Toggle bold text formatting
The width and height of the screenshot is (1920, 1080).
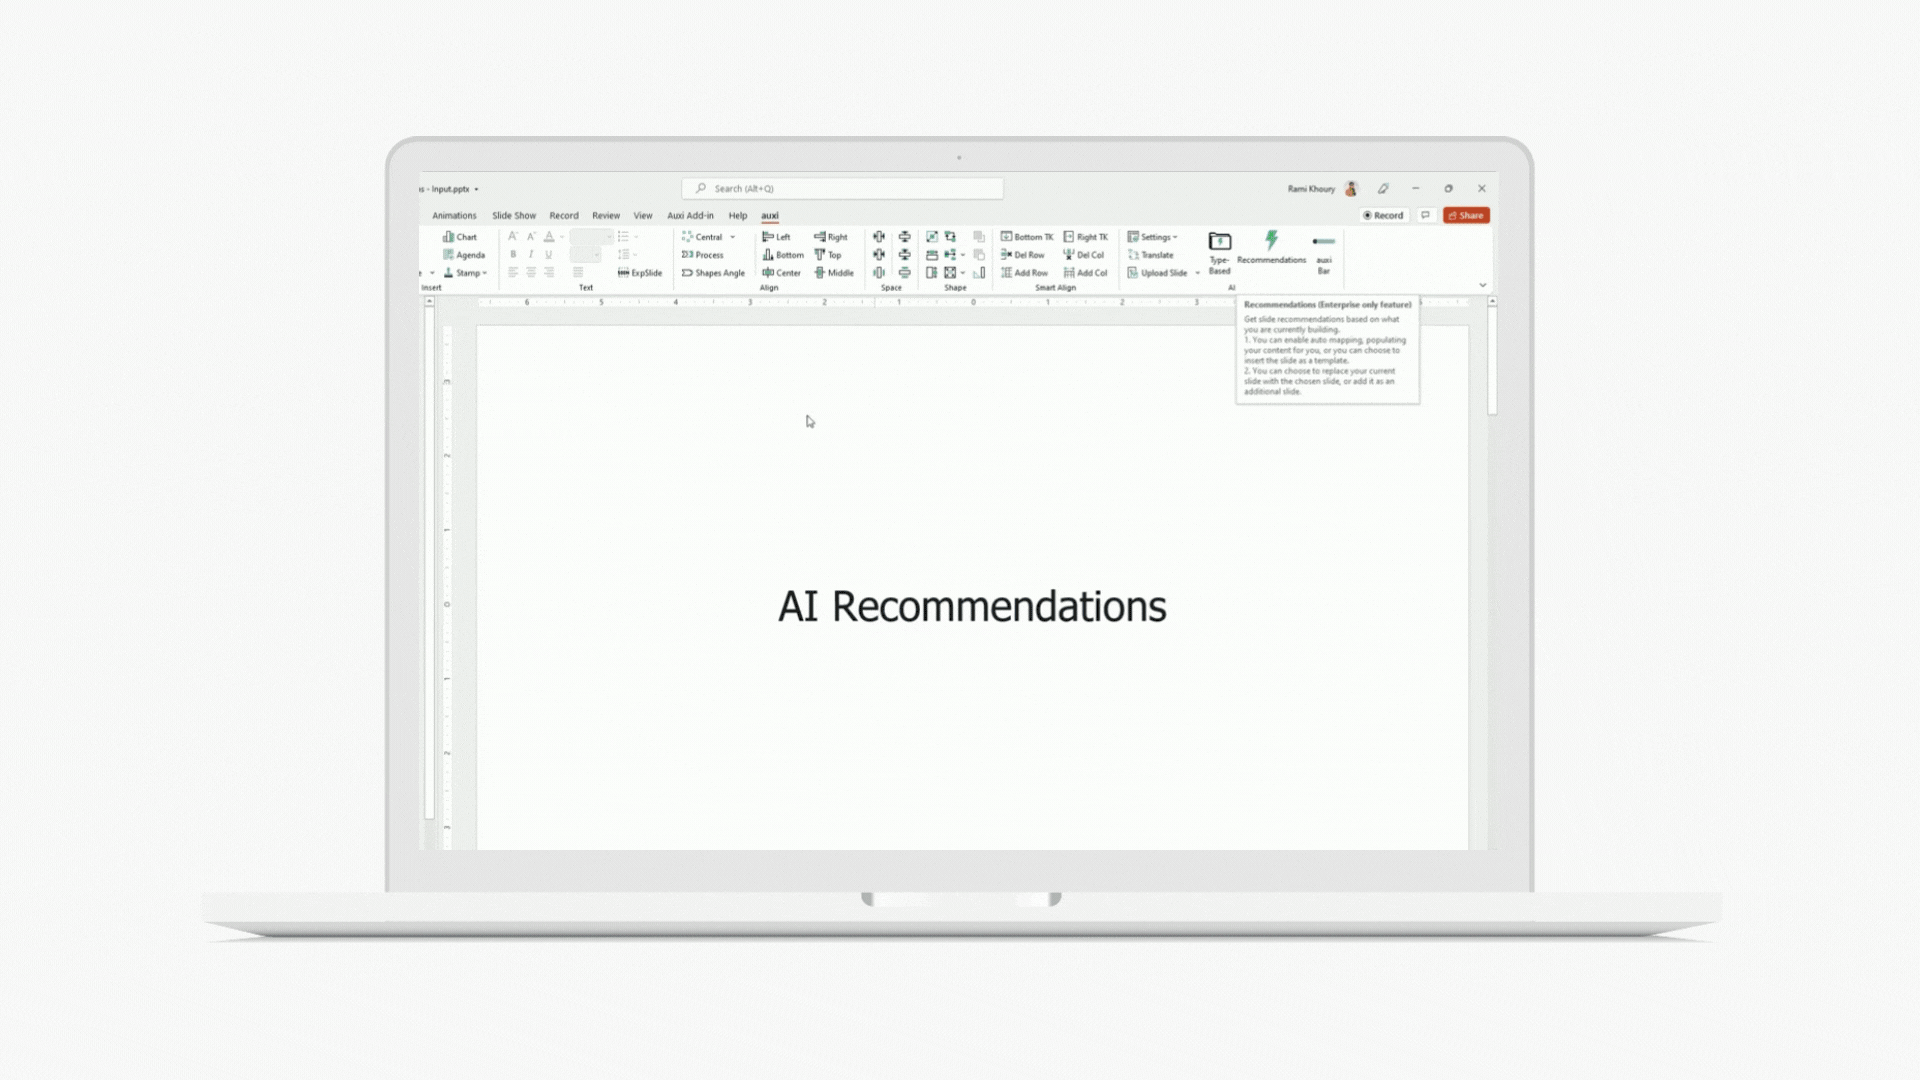pos(513,255)
